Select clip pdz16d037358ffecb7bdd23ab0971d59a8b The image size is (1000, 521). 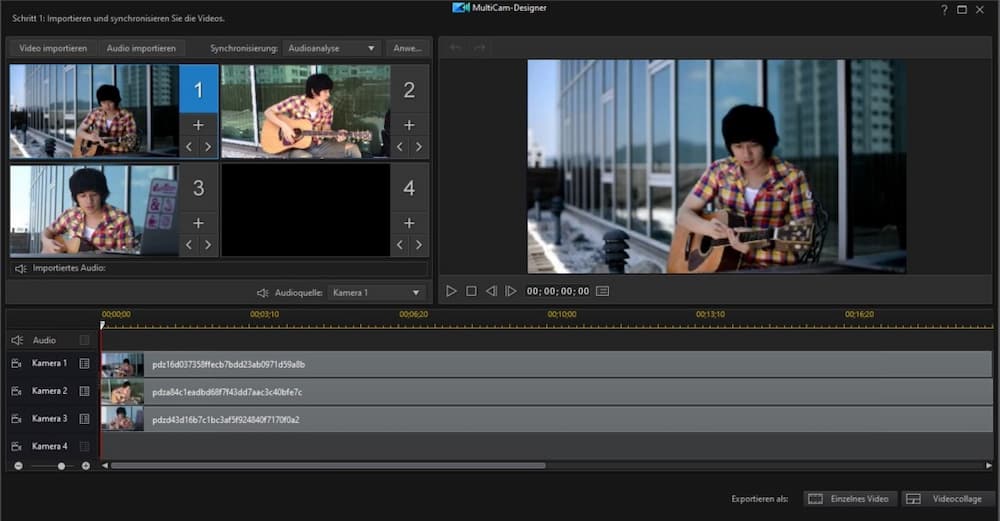pyautogui.click(x=547, y=364)
